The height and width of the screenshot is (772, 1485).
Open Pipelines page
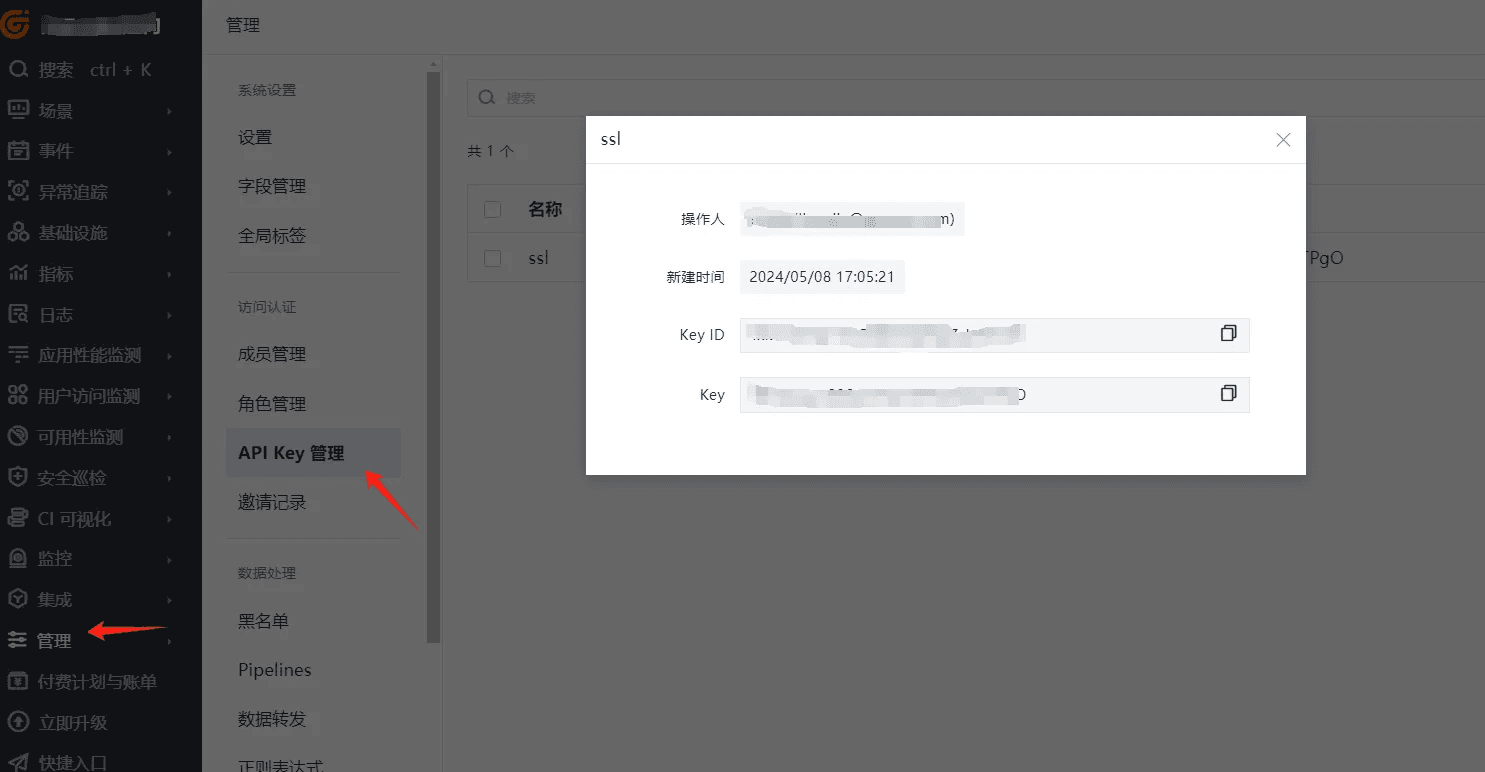point(275,670)
